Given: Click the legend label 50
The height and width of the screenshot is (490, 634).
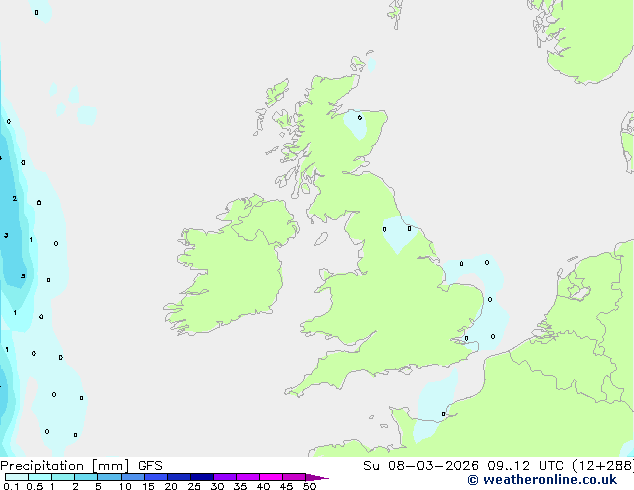Looking at the screenshot, I should [x=309, y=486].
